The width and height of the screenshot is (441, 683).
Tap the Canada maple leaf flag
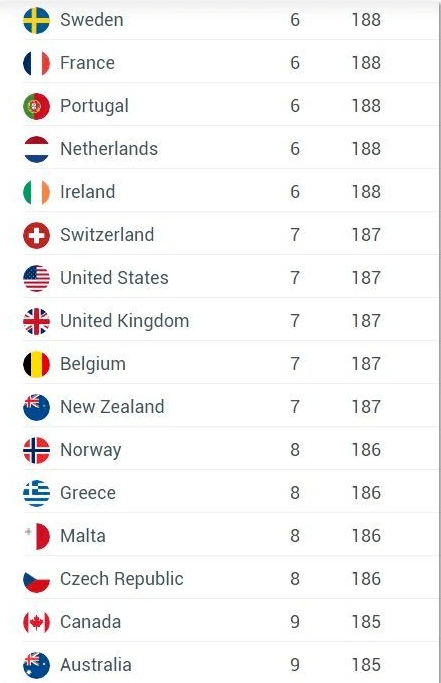(x=36, y=622)
